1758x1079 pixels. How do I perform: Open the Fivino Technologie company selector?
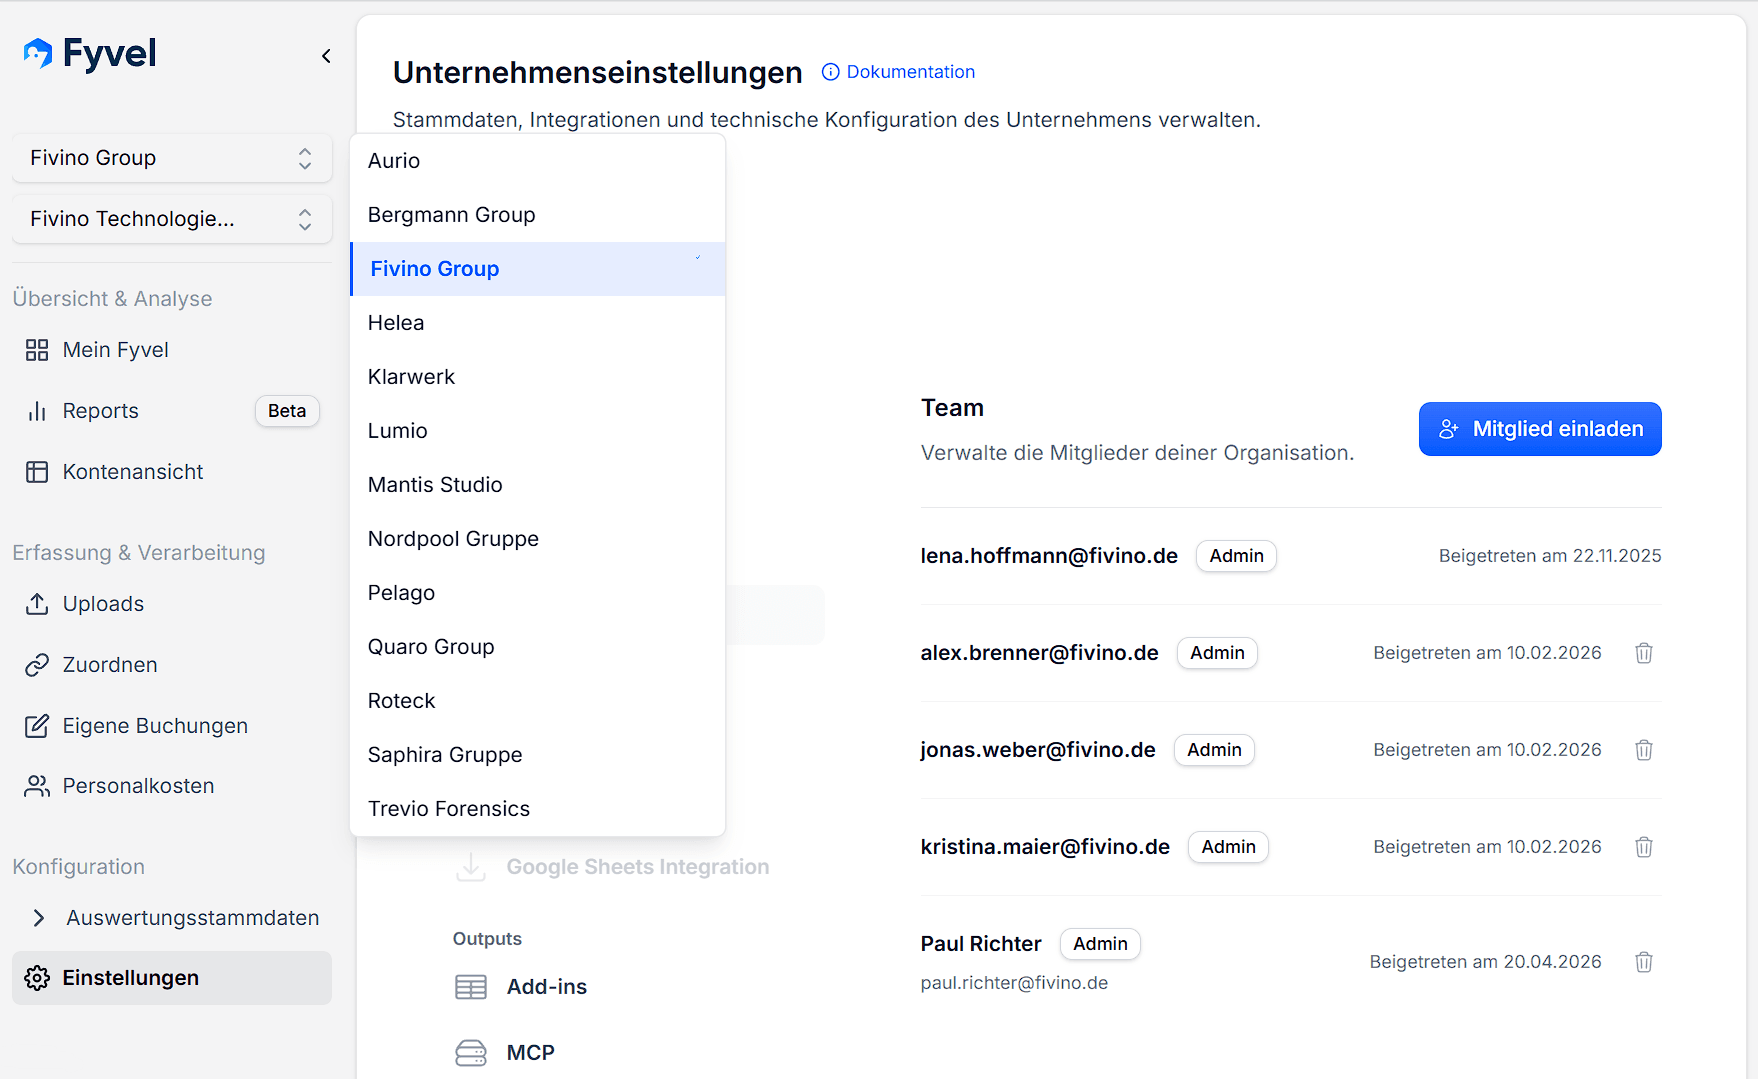click(172, 219)
